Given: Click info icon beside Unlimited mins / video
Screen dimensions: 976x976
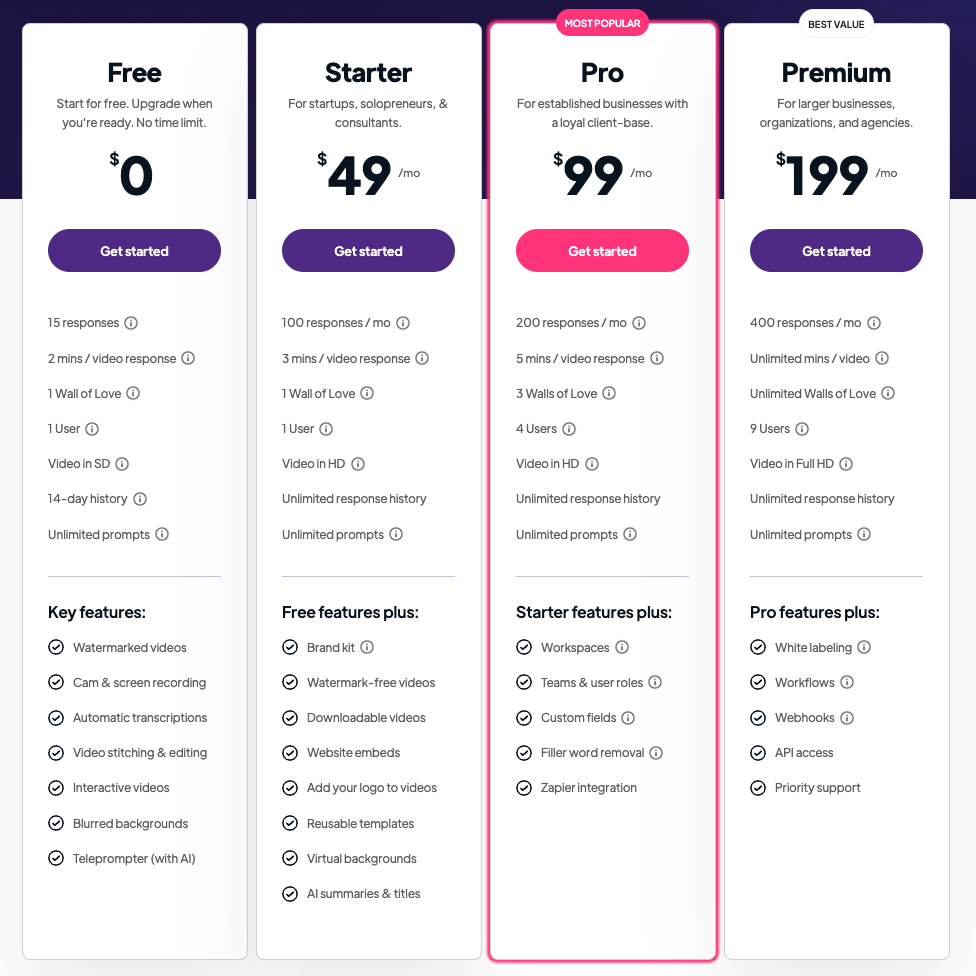Looking at the screenshot, I should (881, 359).
